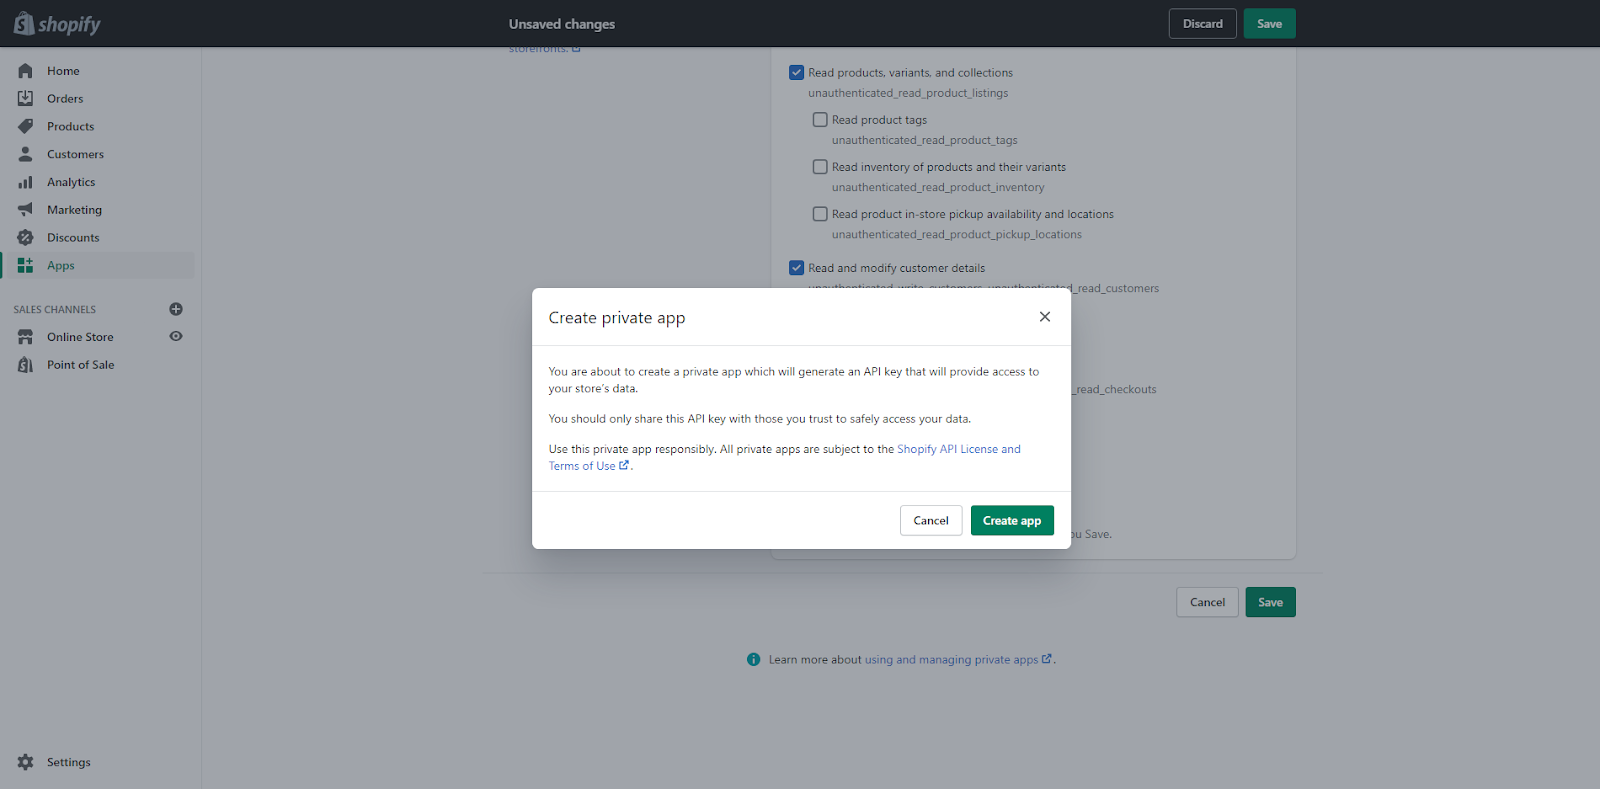Click the Marketing megaphone icon
Image resolution: width=1600 pixels, height=789 pixels.
(25, 210)
